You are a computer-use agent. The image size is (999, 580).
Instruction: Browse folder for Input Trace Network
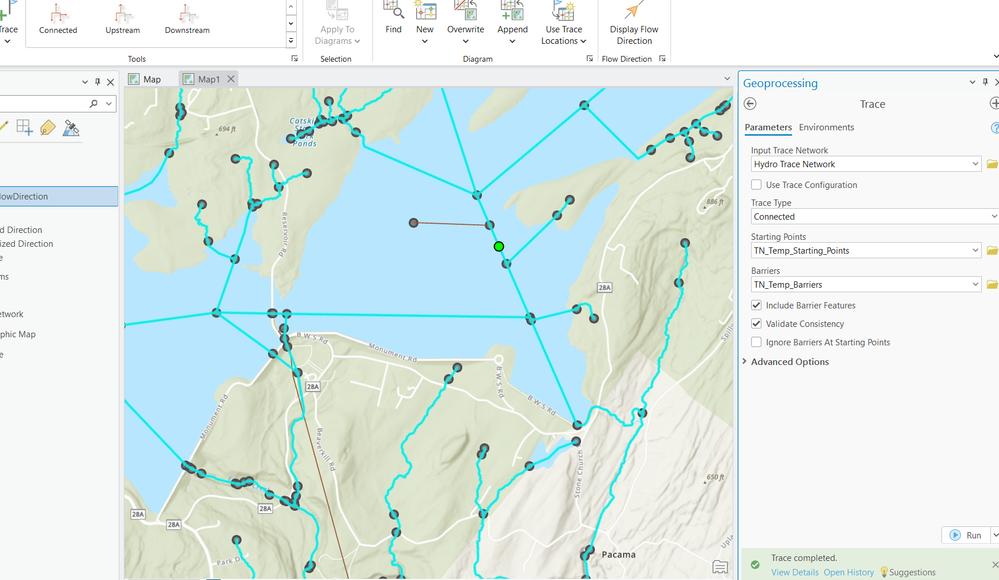click(x=992, y=164)
